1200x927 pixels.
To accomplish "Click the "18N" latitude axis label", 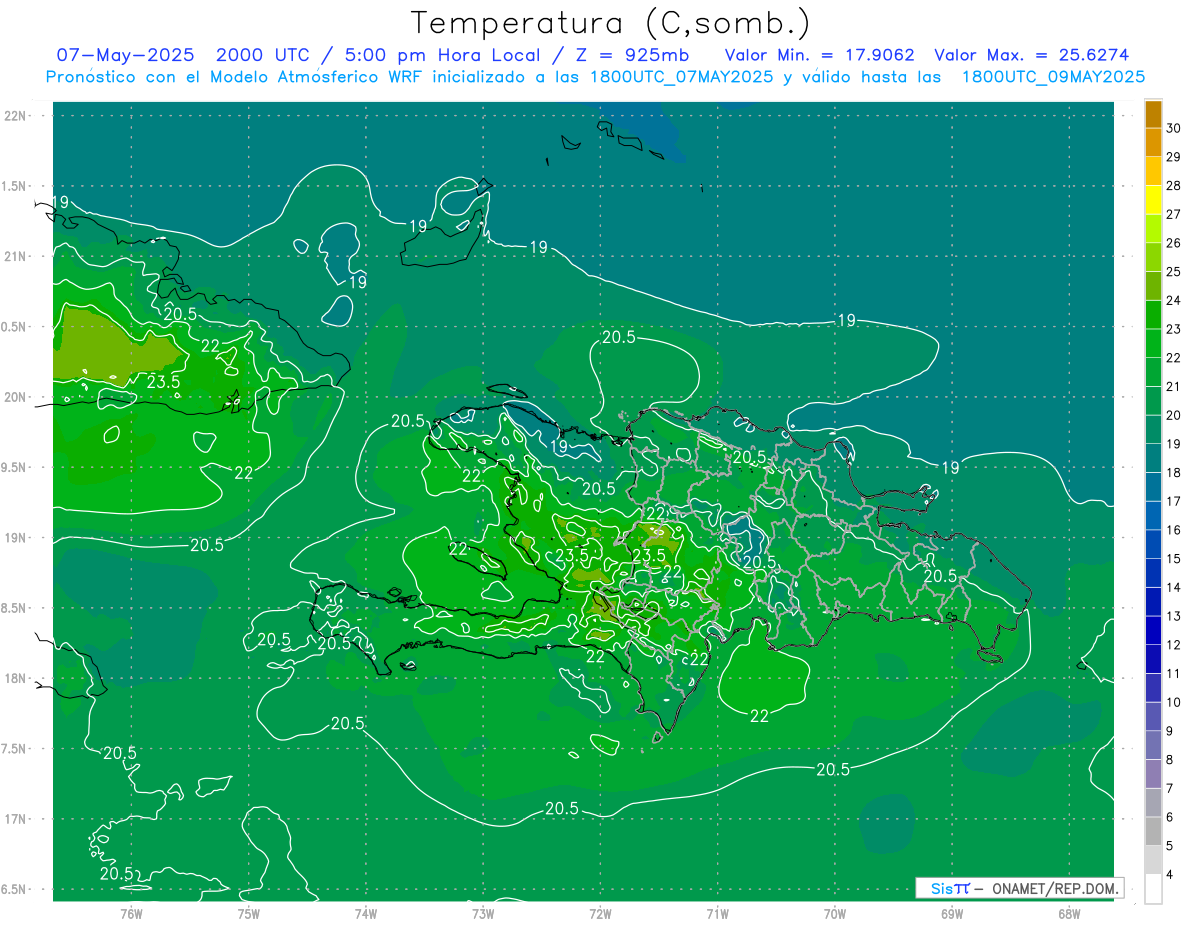I will 16,679.
